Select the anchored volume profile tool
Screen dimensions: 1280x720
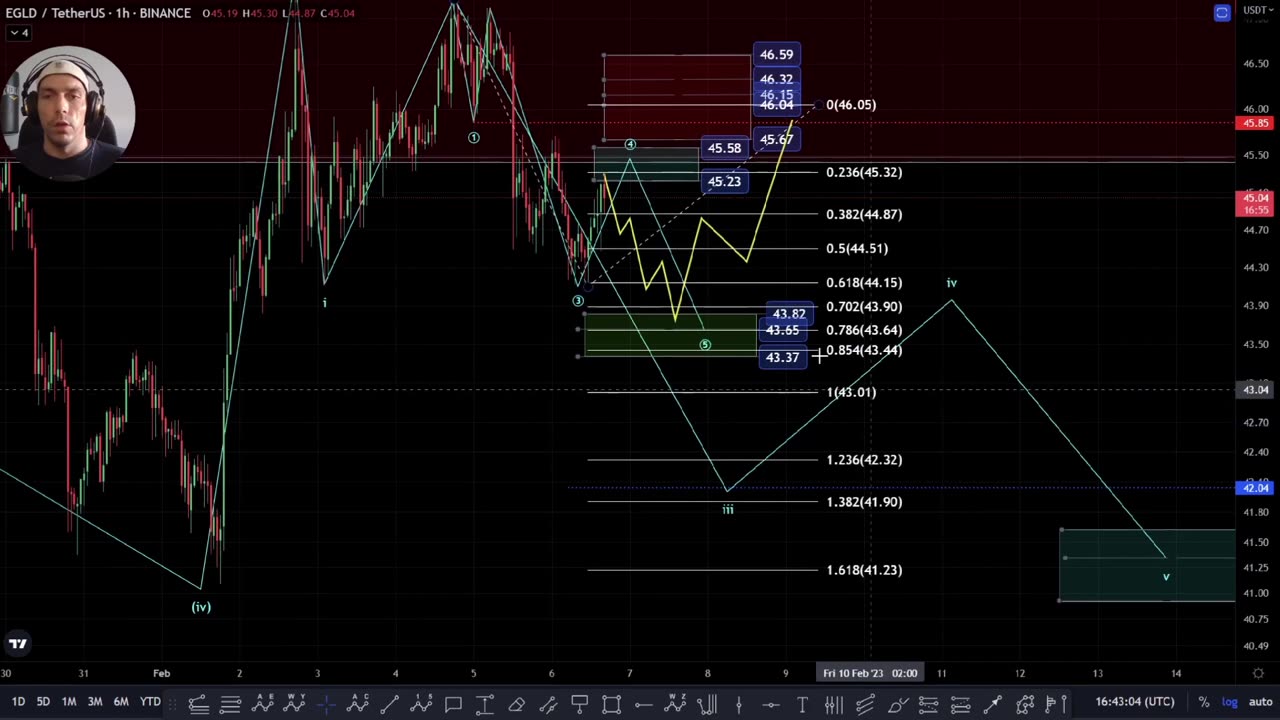(1055, 705)
